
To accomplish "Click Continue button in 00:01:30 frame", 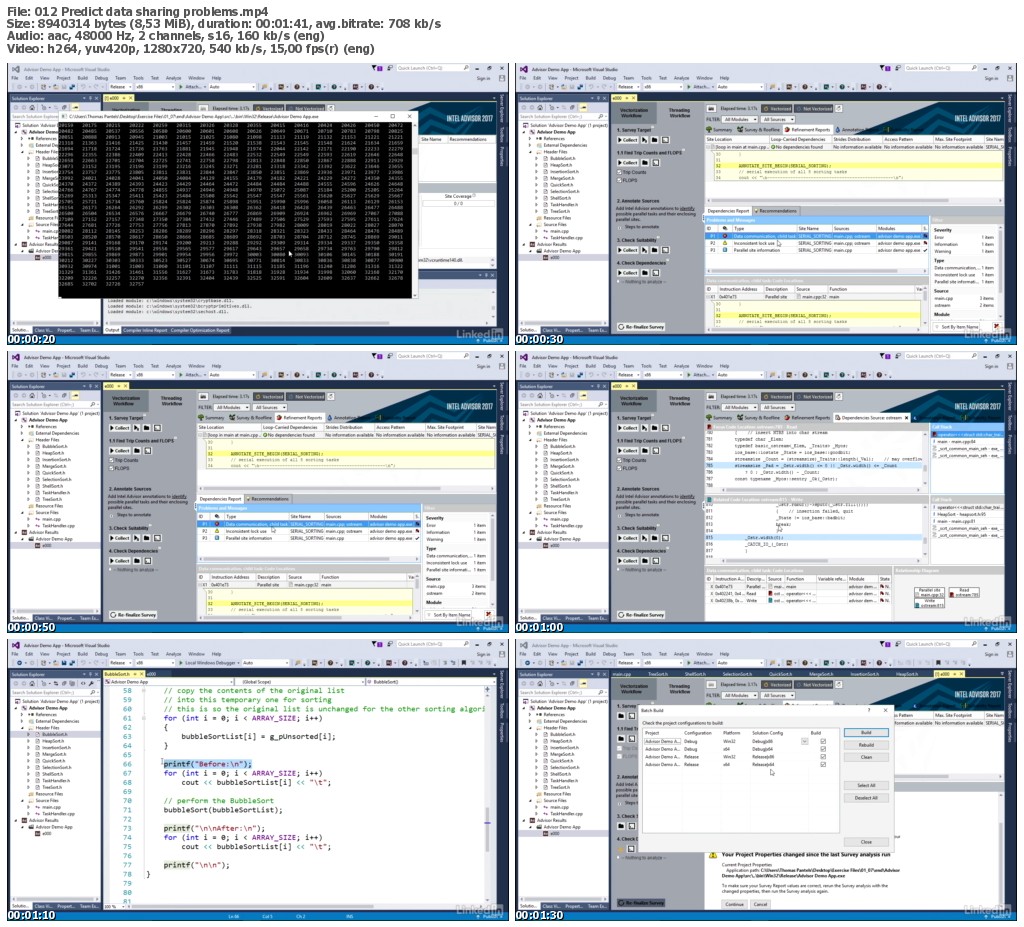I will (734, 904).
